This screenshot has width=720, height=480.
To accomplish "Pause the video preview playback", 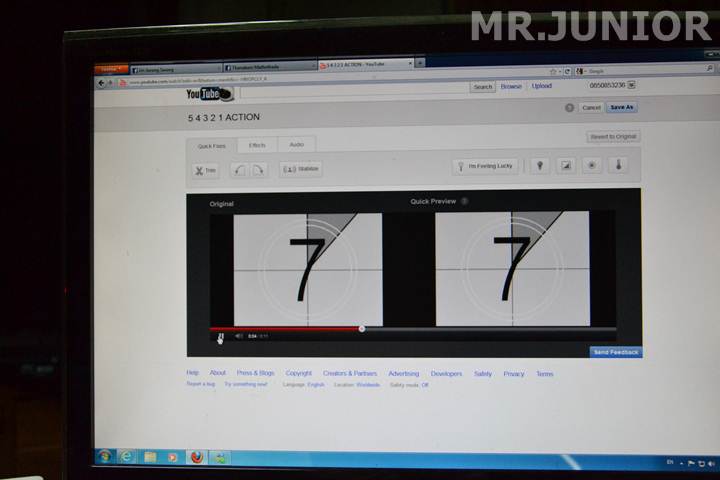I will tap(220, 337).
